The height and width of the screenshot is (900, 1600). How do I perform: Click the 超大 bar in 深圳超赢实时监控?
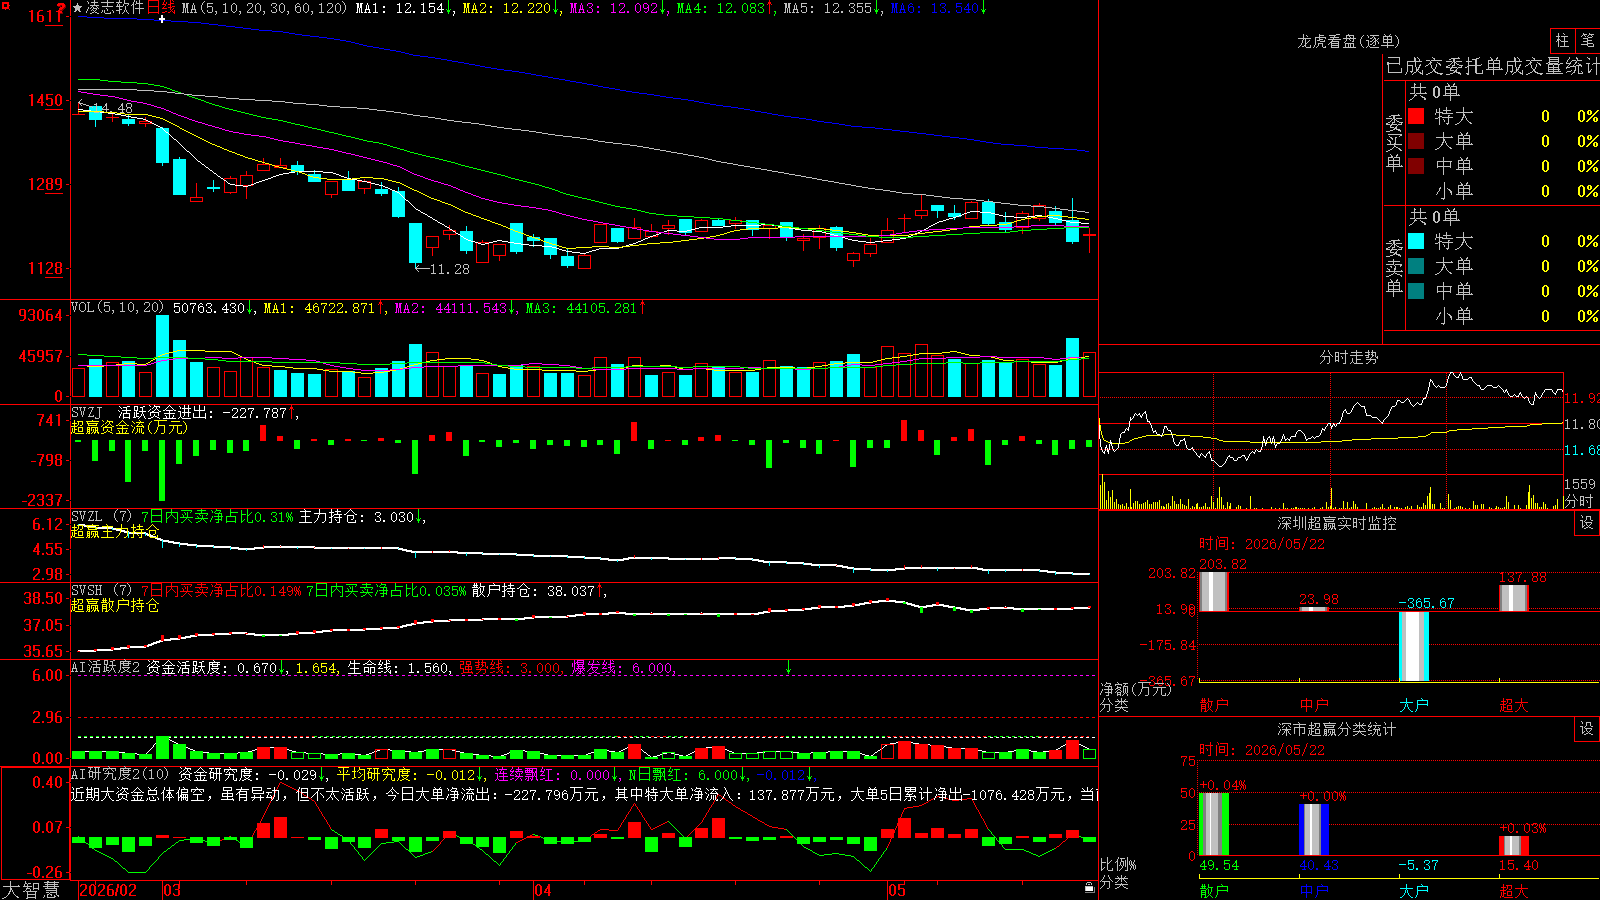[1514, 598]
